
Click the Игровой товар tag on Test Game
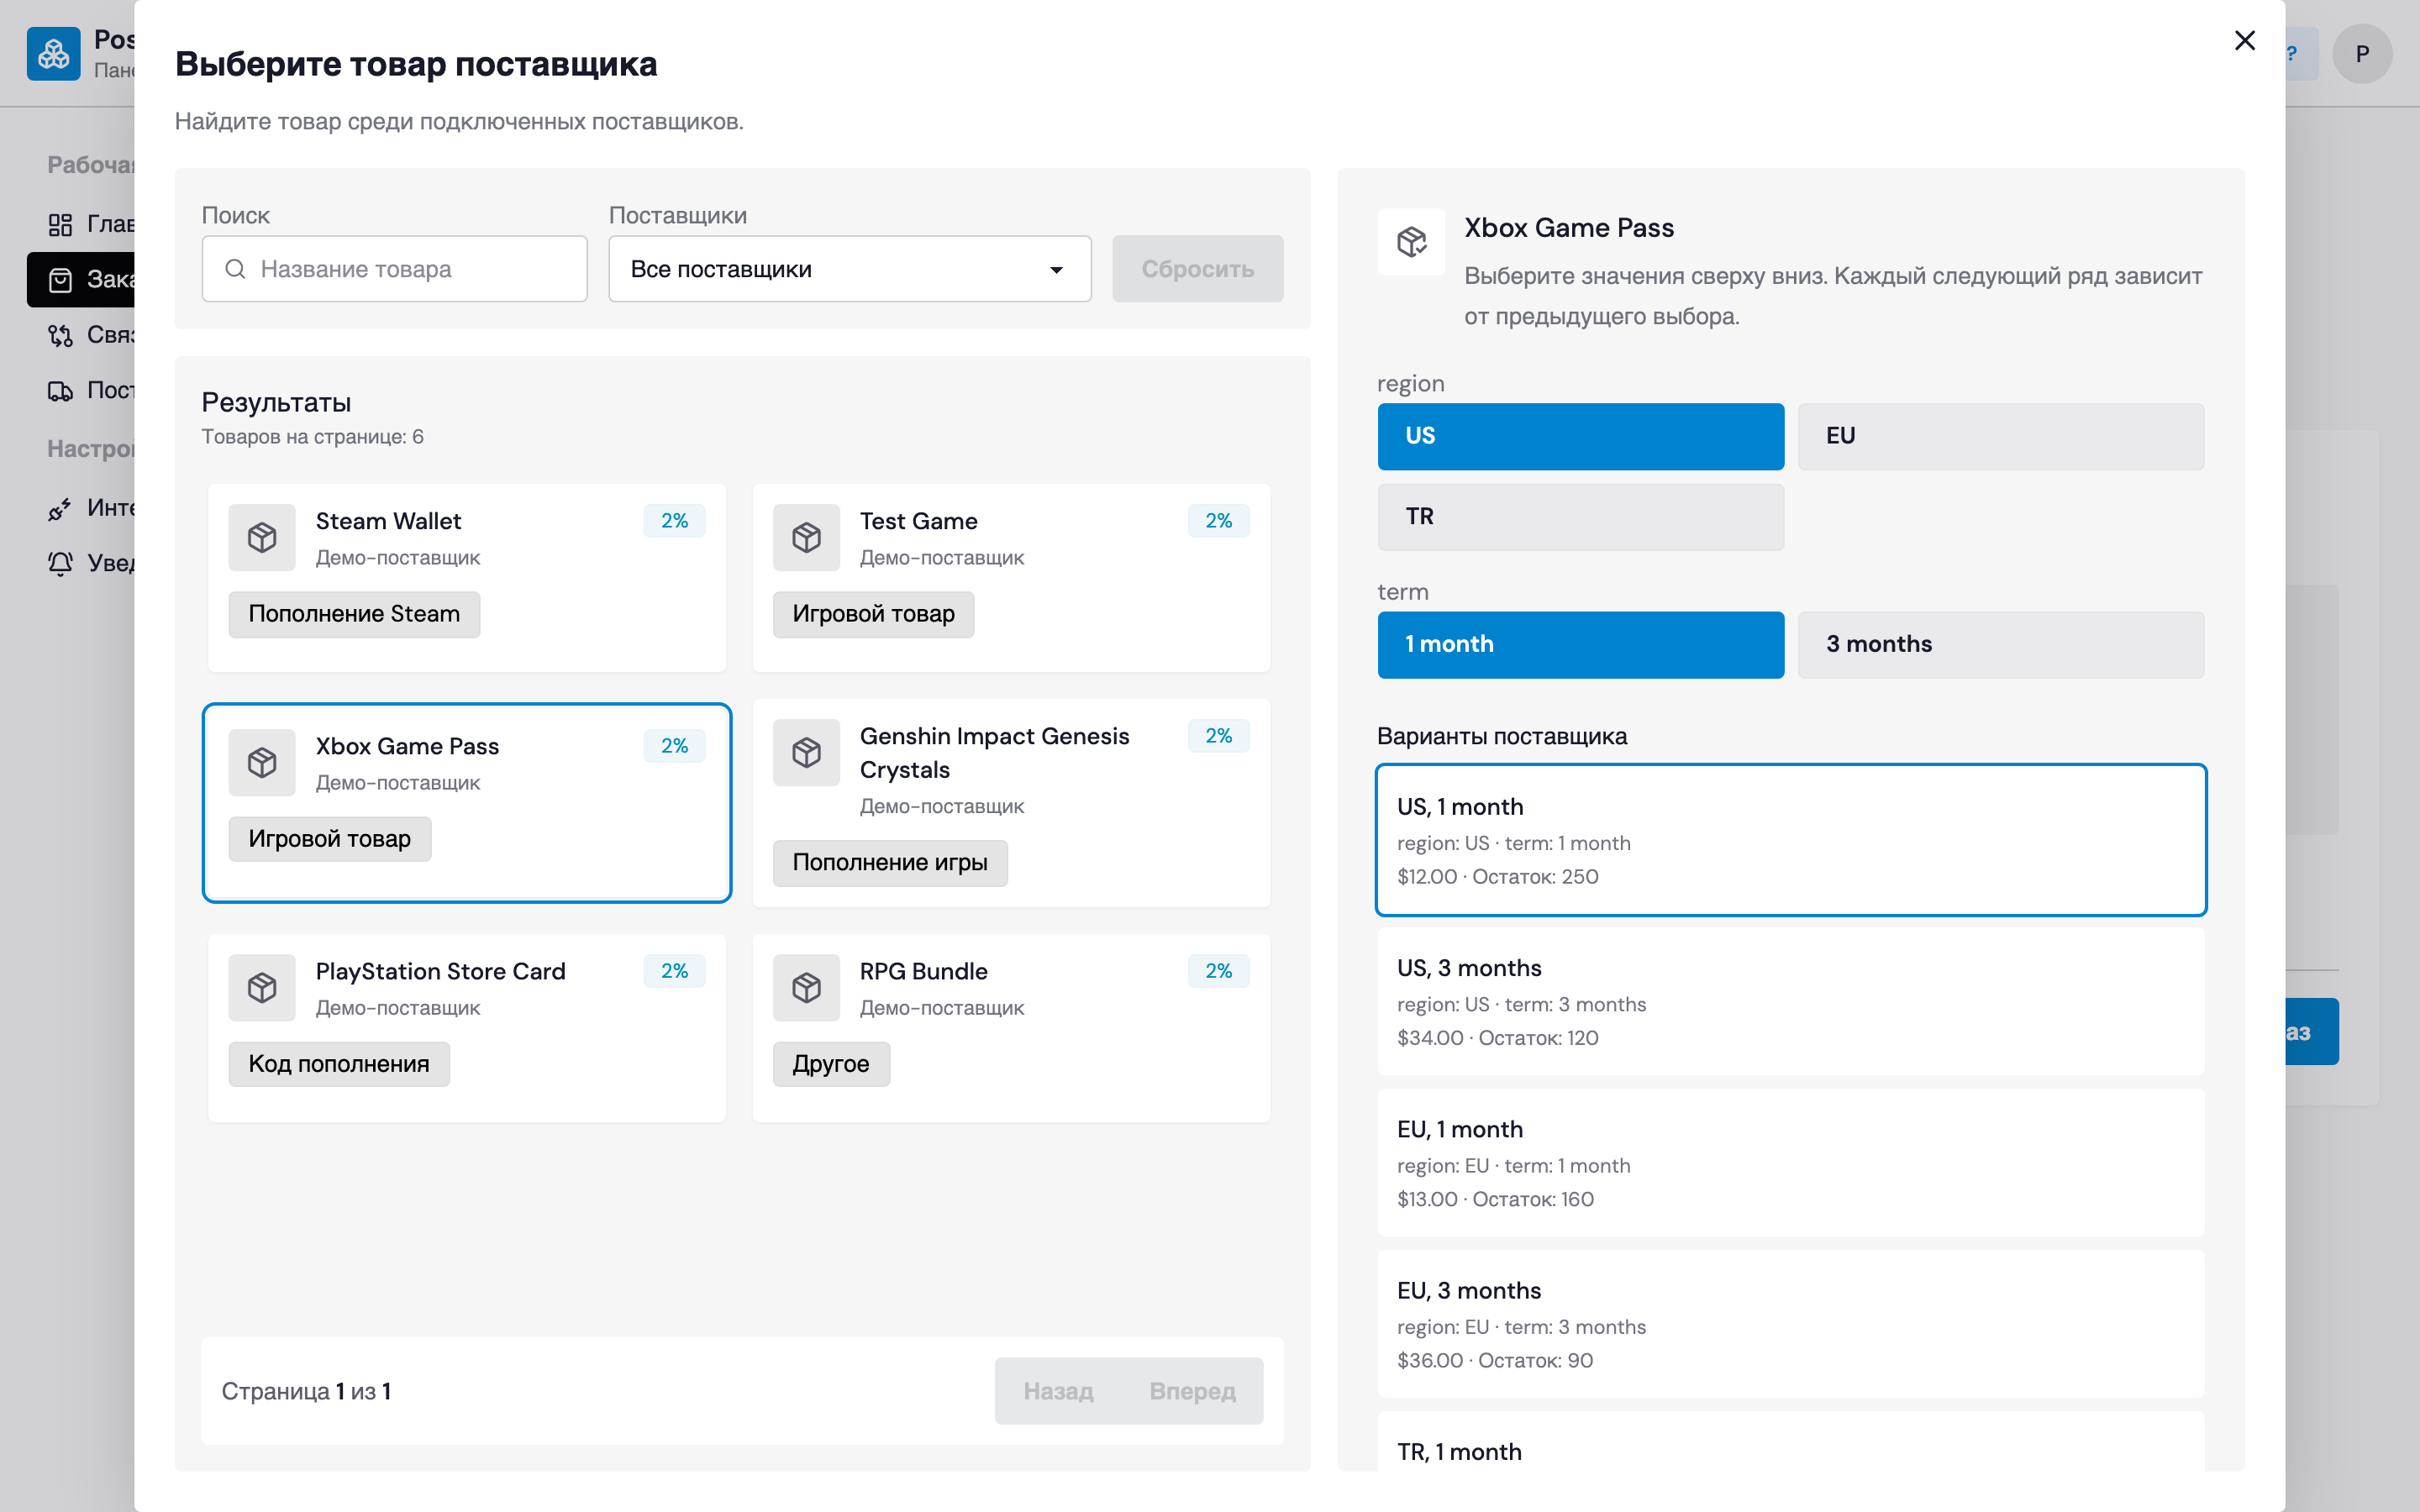[x=873, y=614]
